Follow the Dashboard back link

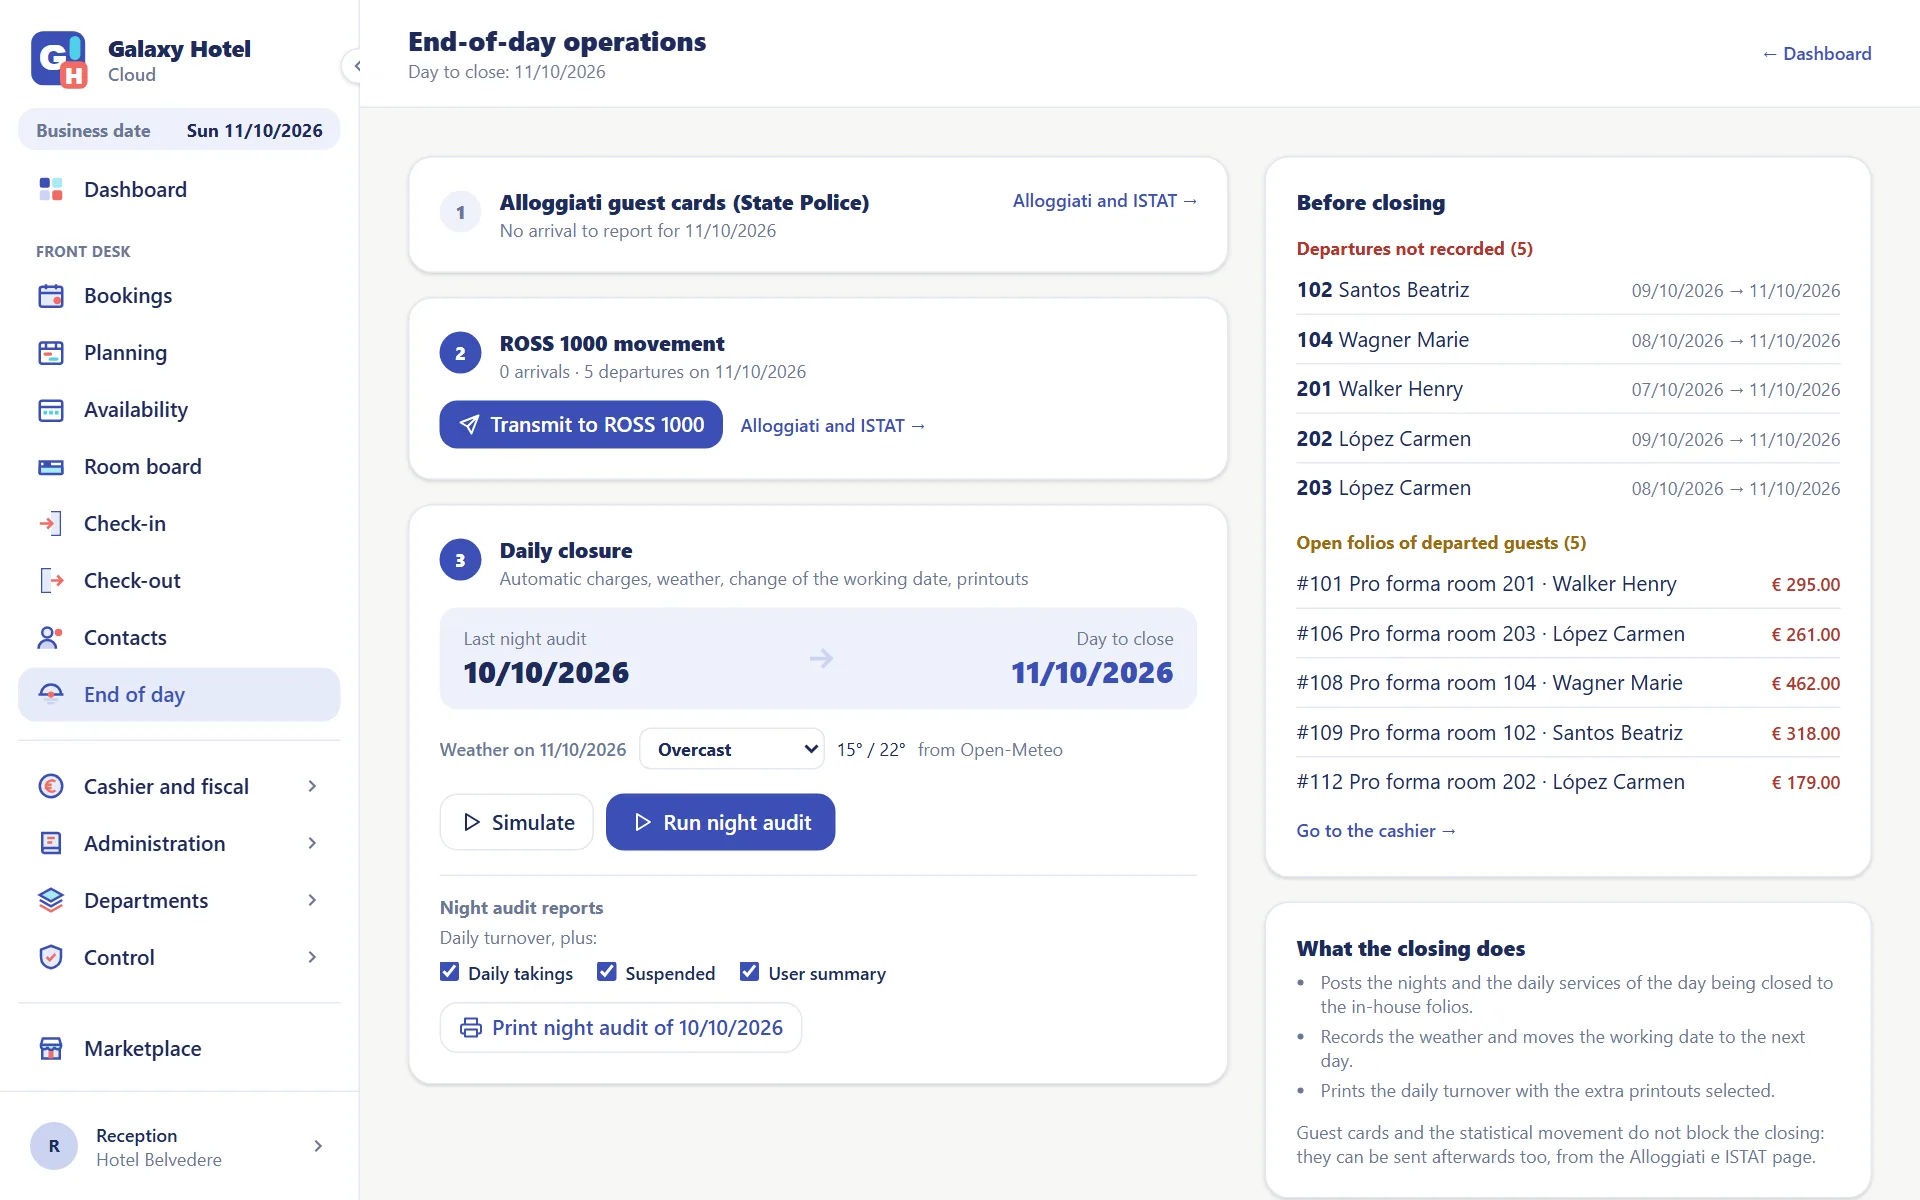tap(1816, 54)
